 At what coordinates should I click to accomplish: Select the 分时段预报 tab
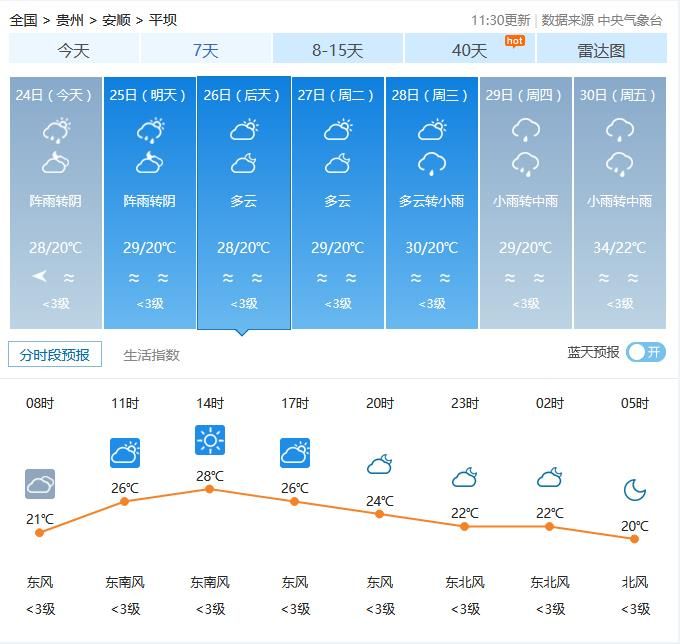click(55, 354)
